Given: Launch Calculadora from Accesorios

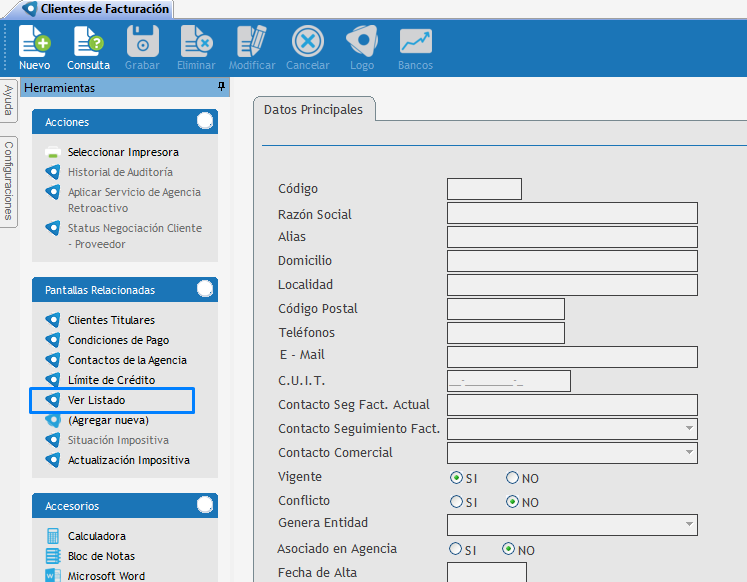Looking at the screenshot, I should [53, 536].
